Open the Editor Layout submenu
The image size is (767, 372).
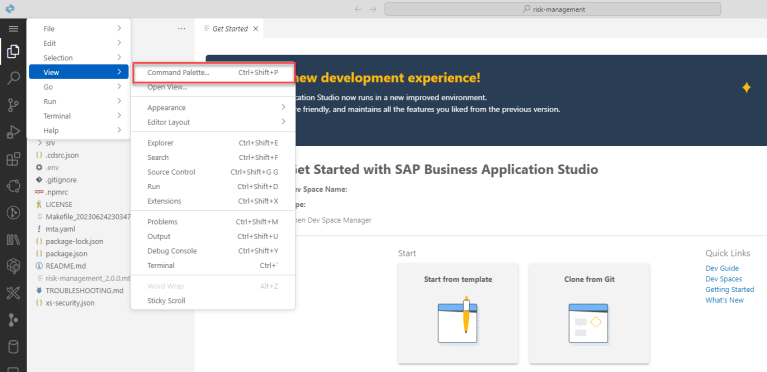tap(213, 122)
